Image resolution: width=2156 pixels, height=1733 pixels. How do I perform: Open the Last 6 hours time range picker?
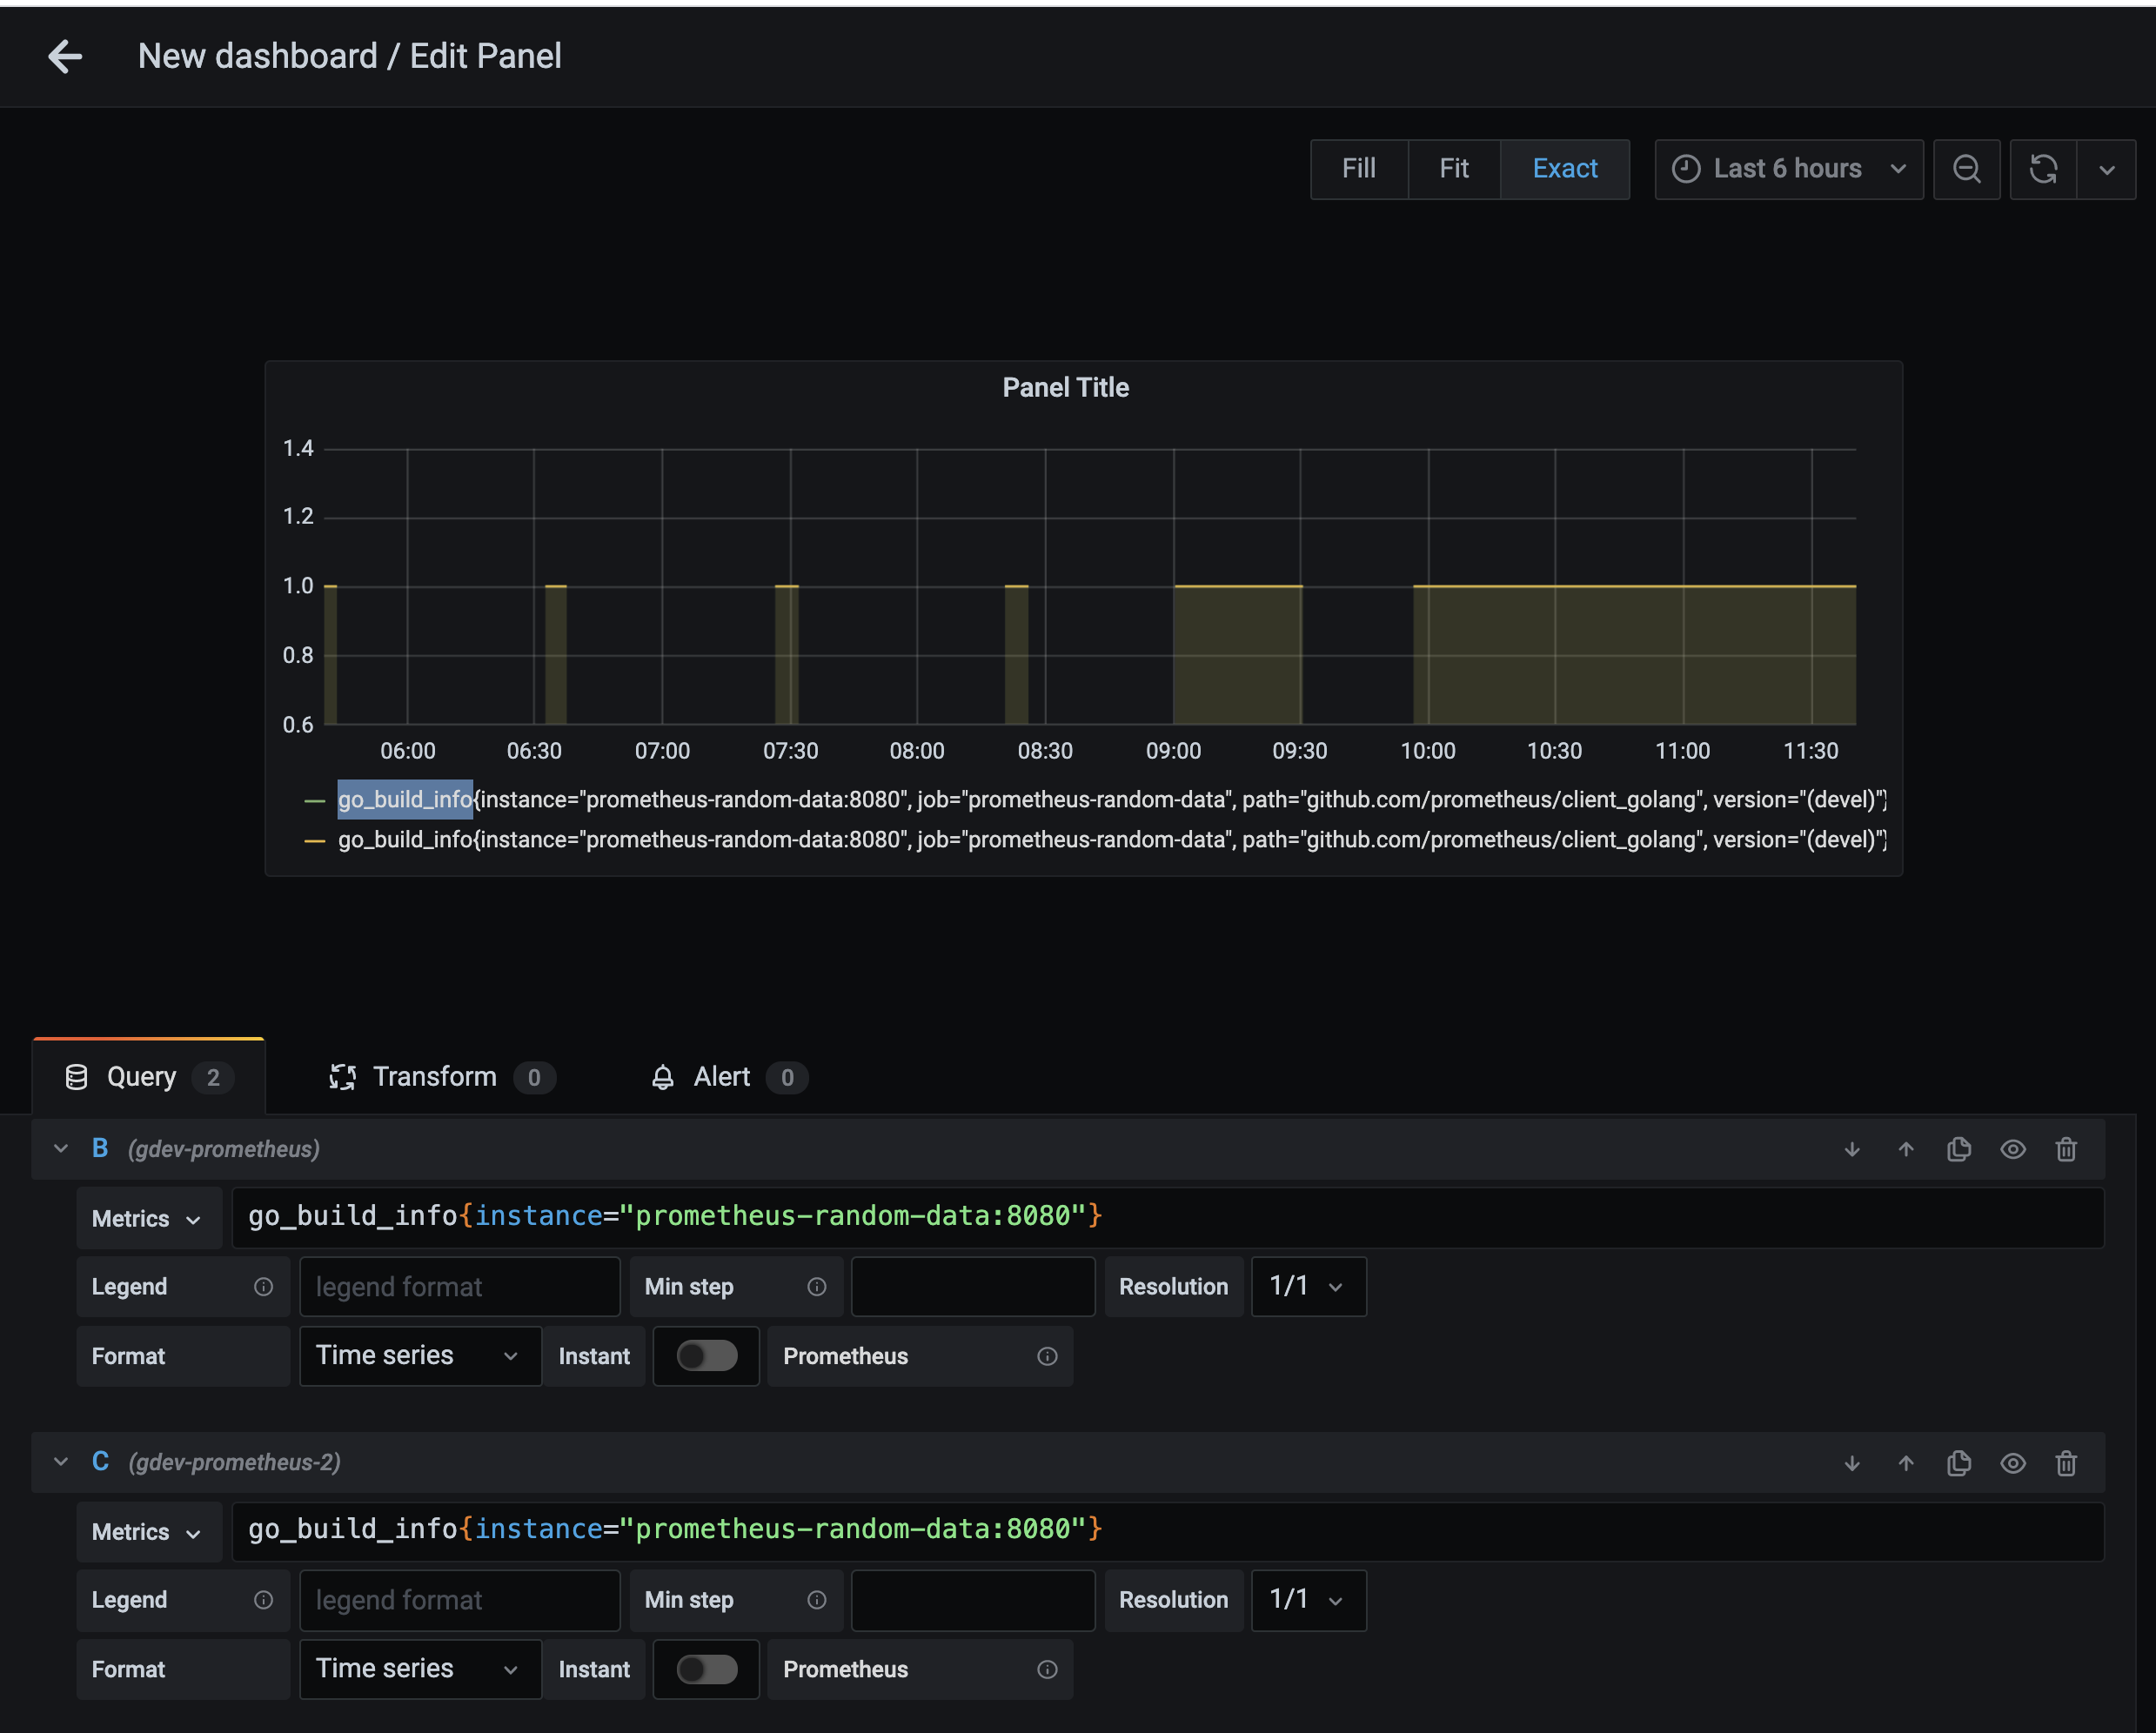click(1788, 169)
